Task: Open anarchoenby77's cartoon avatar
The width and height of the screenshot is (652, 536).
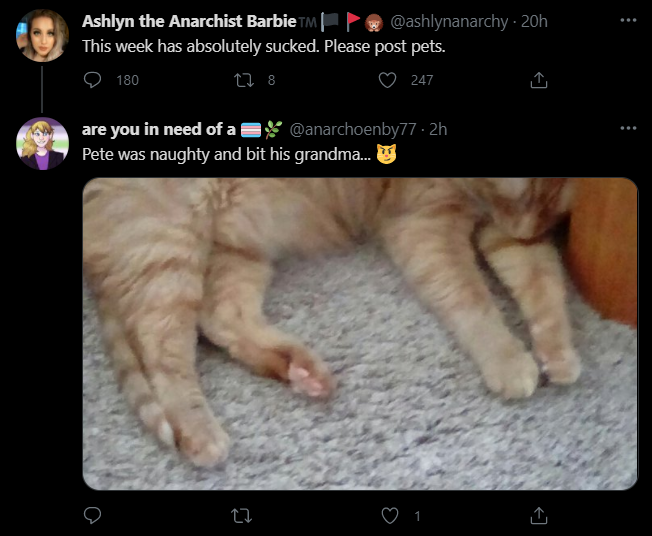Action: tap(42, 143)
